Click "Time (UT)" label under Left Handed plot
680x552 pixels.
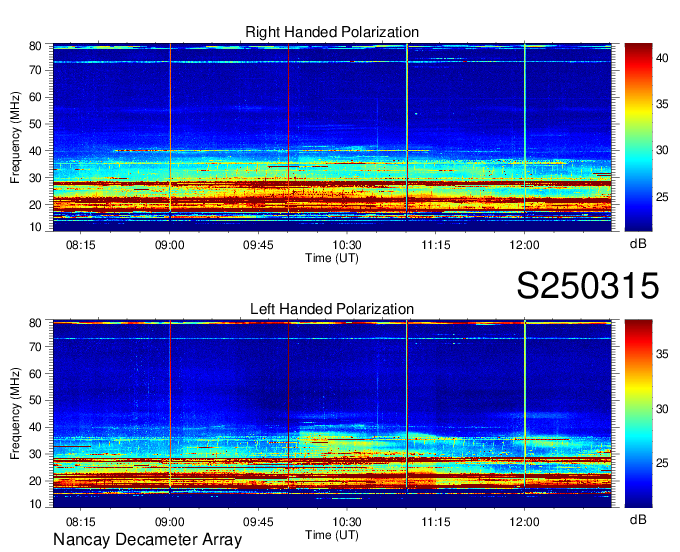pos(332,535)
